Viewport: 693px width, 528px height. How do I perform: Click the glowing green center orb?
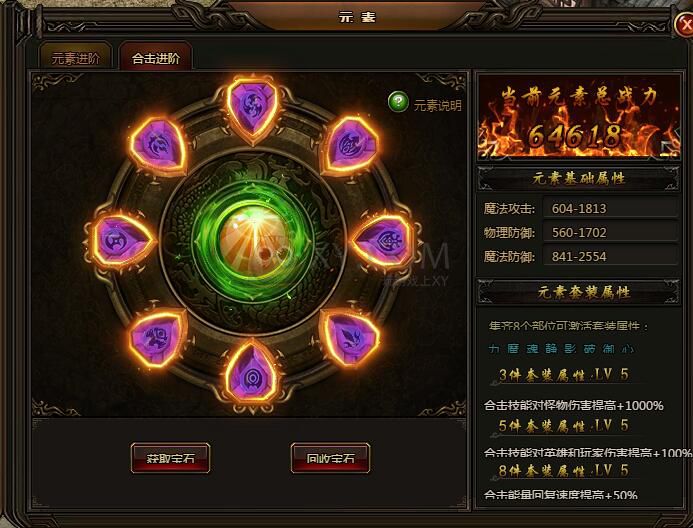[x=253, y=241]
